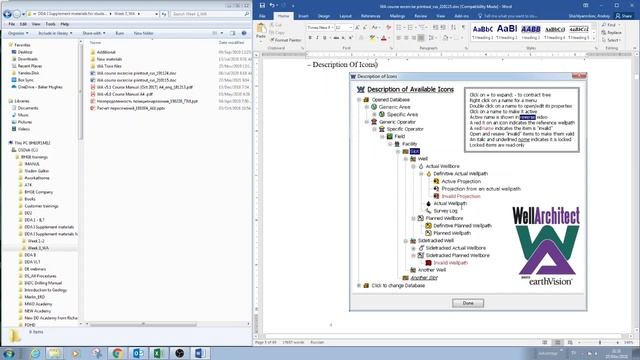Start a bulleted list
This screenshot has width=640, height=360.
[400, 27]
